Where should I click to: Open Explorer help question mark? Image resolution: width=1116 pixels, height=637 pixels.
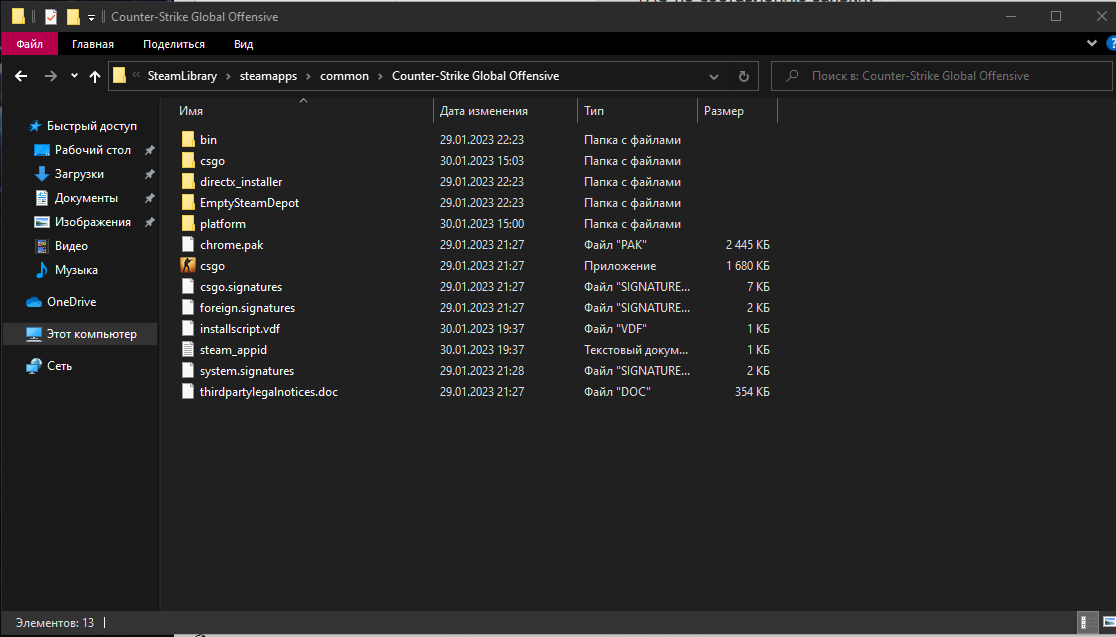click(x=1111, y=43)
